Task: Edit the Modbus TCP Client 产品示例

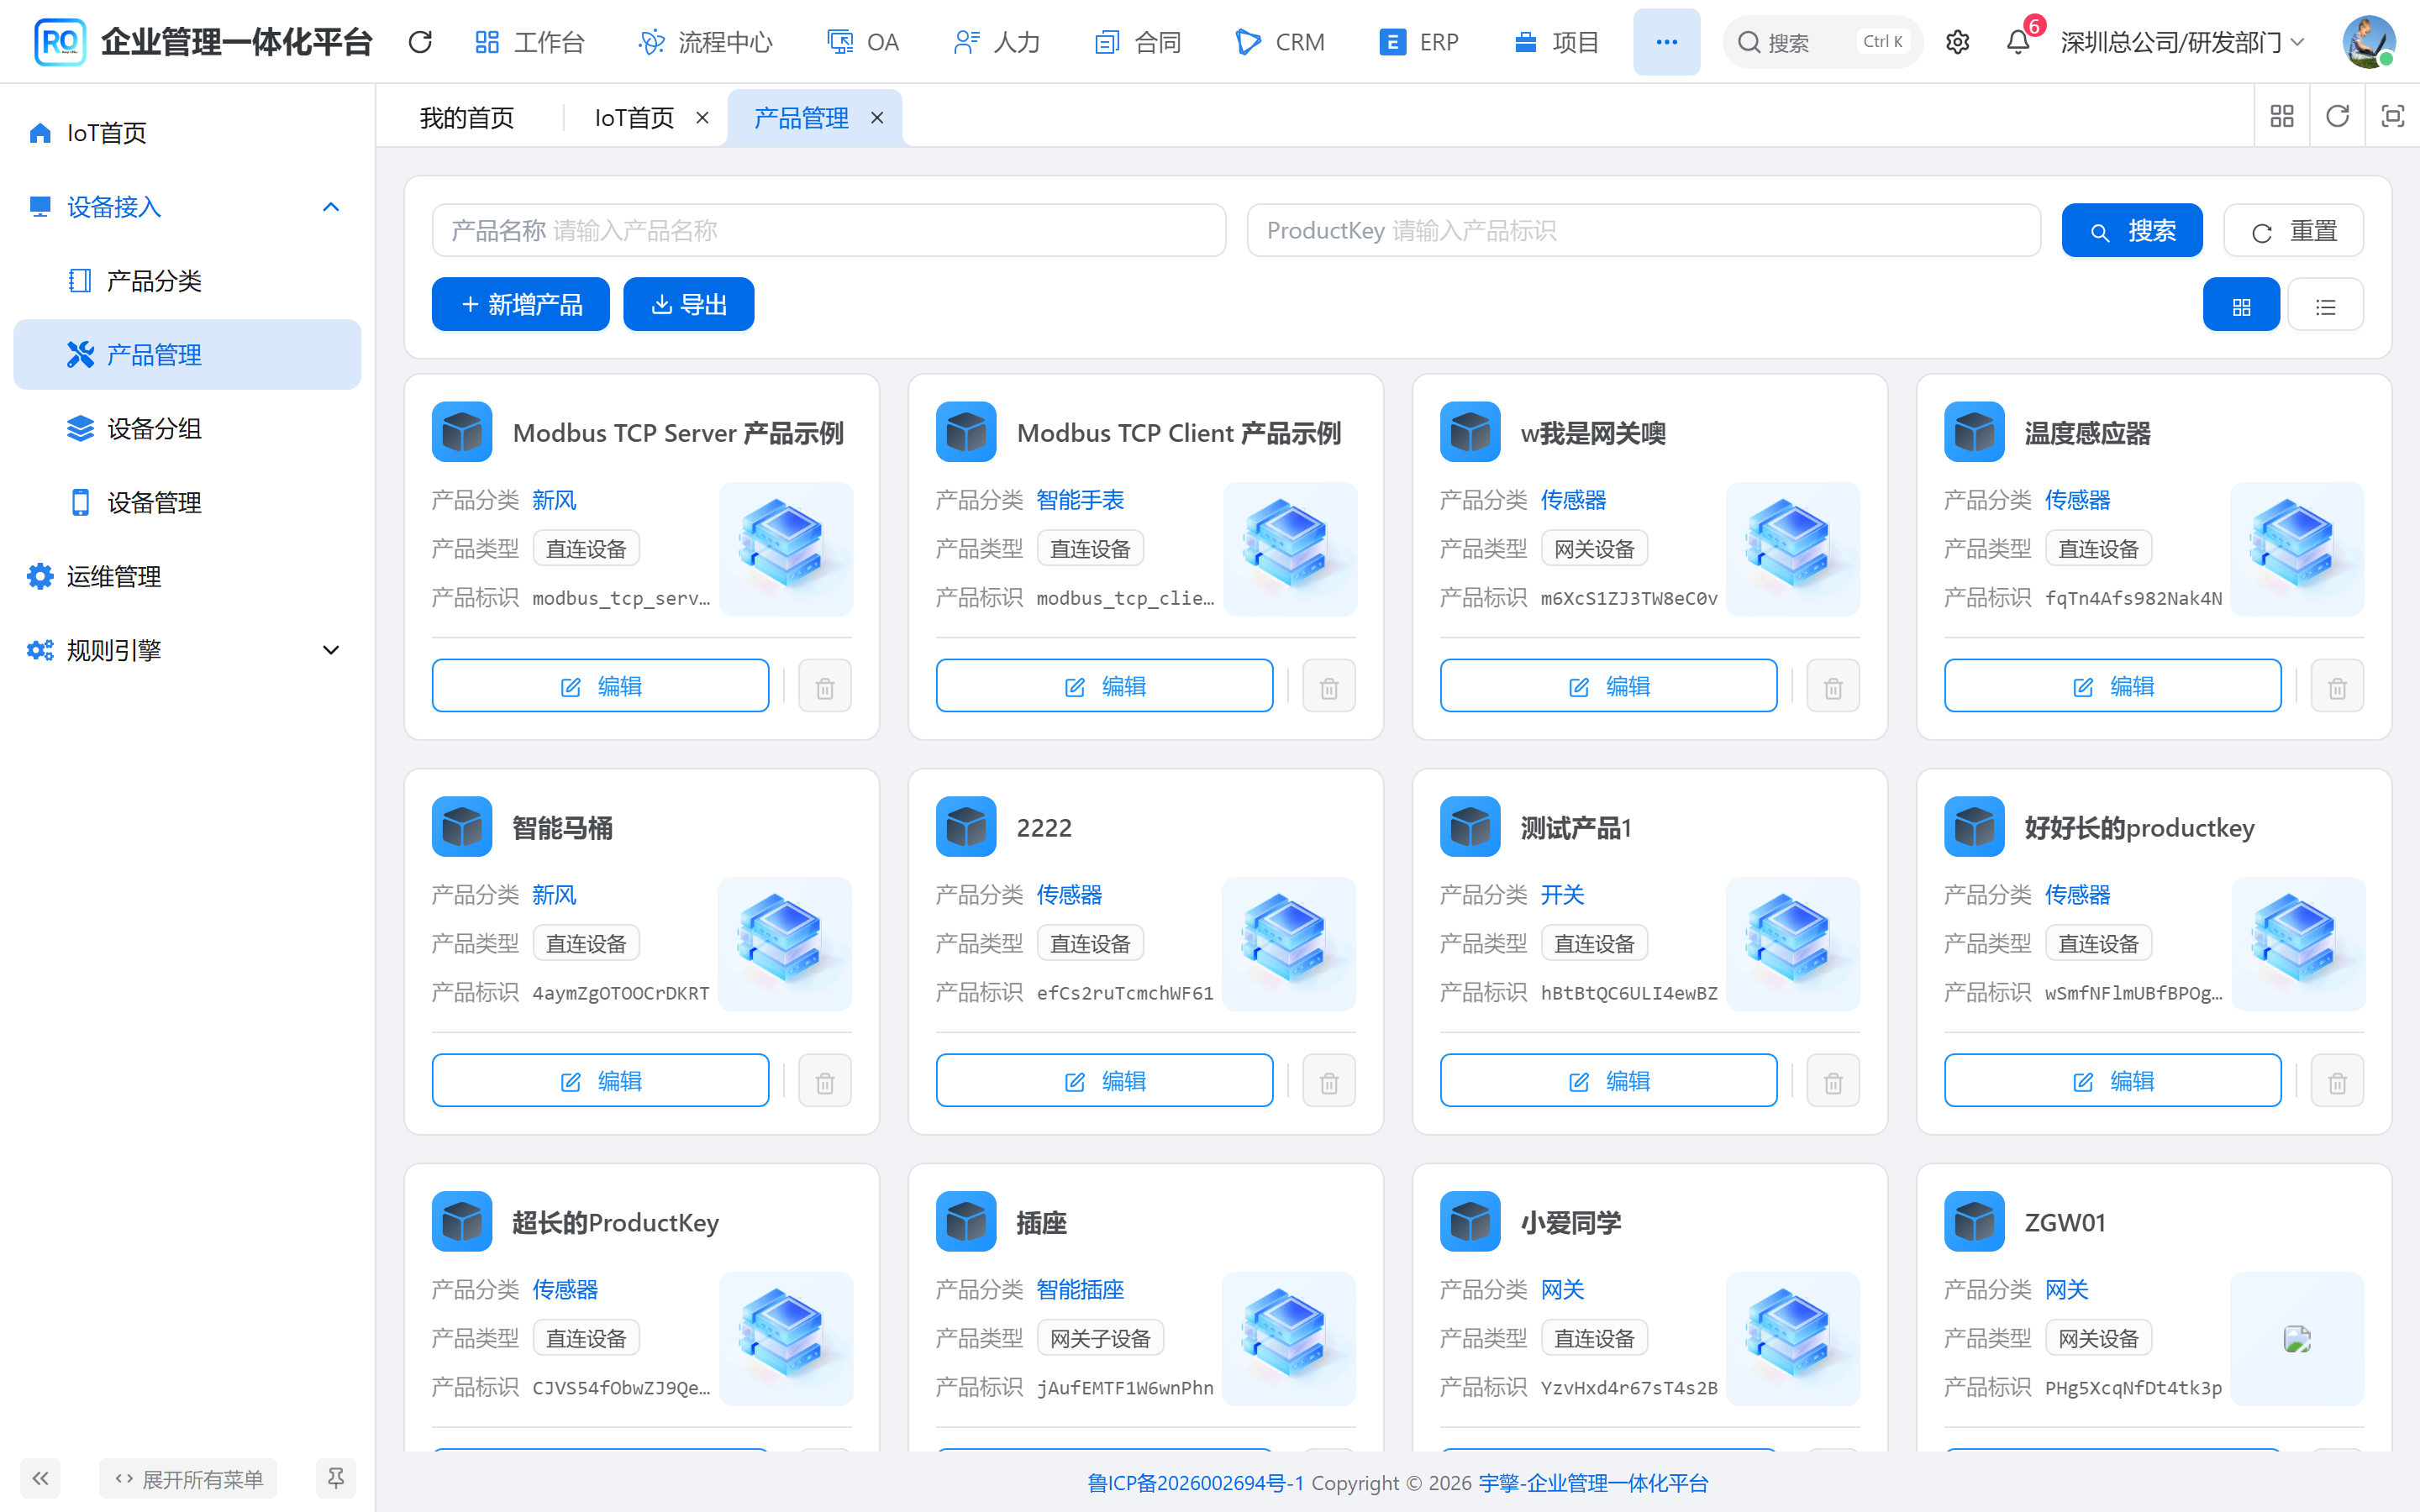Action: click(1104, 686)
